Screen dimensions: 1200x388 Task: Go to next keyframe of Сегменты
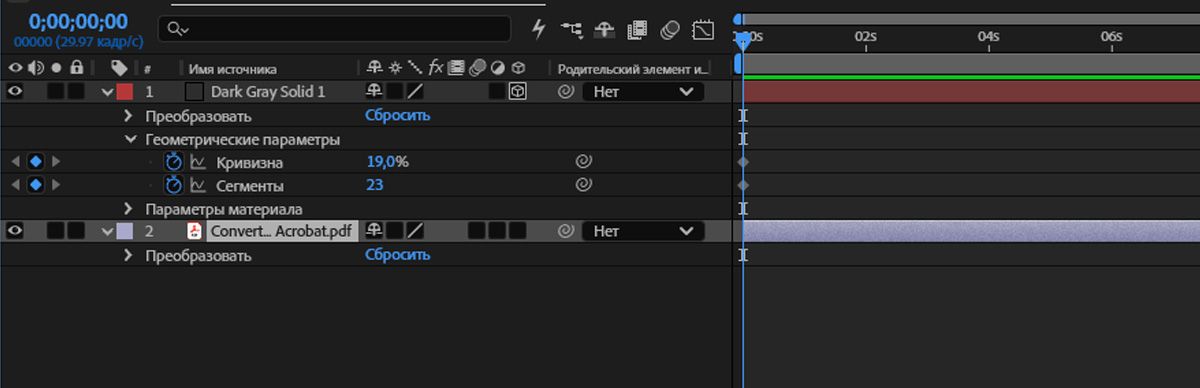[56, 185]
